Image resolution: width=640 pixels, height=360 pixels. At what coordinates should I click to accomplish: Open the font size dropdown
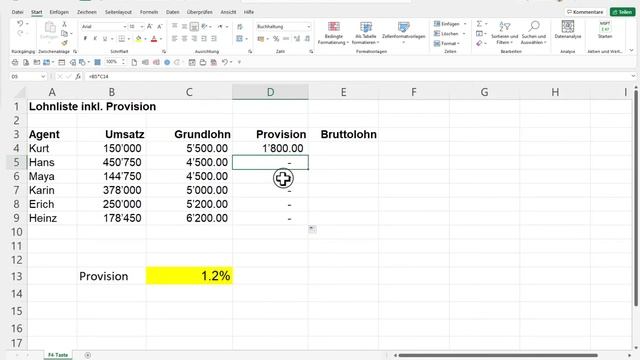[142, 27]
